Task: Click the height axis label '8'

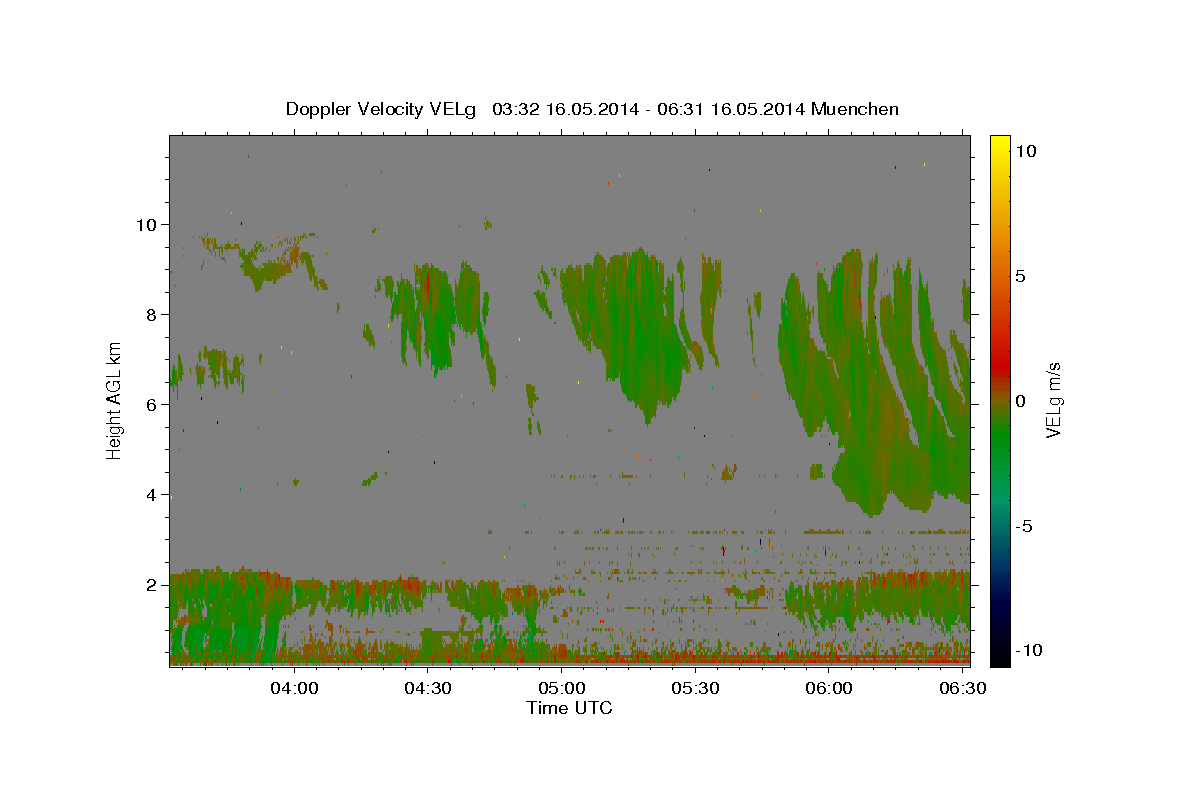Action: (149, 314)
